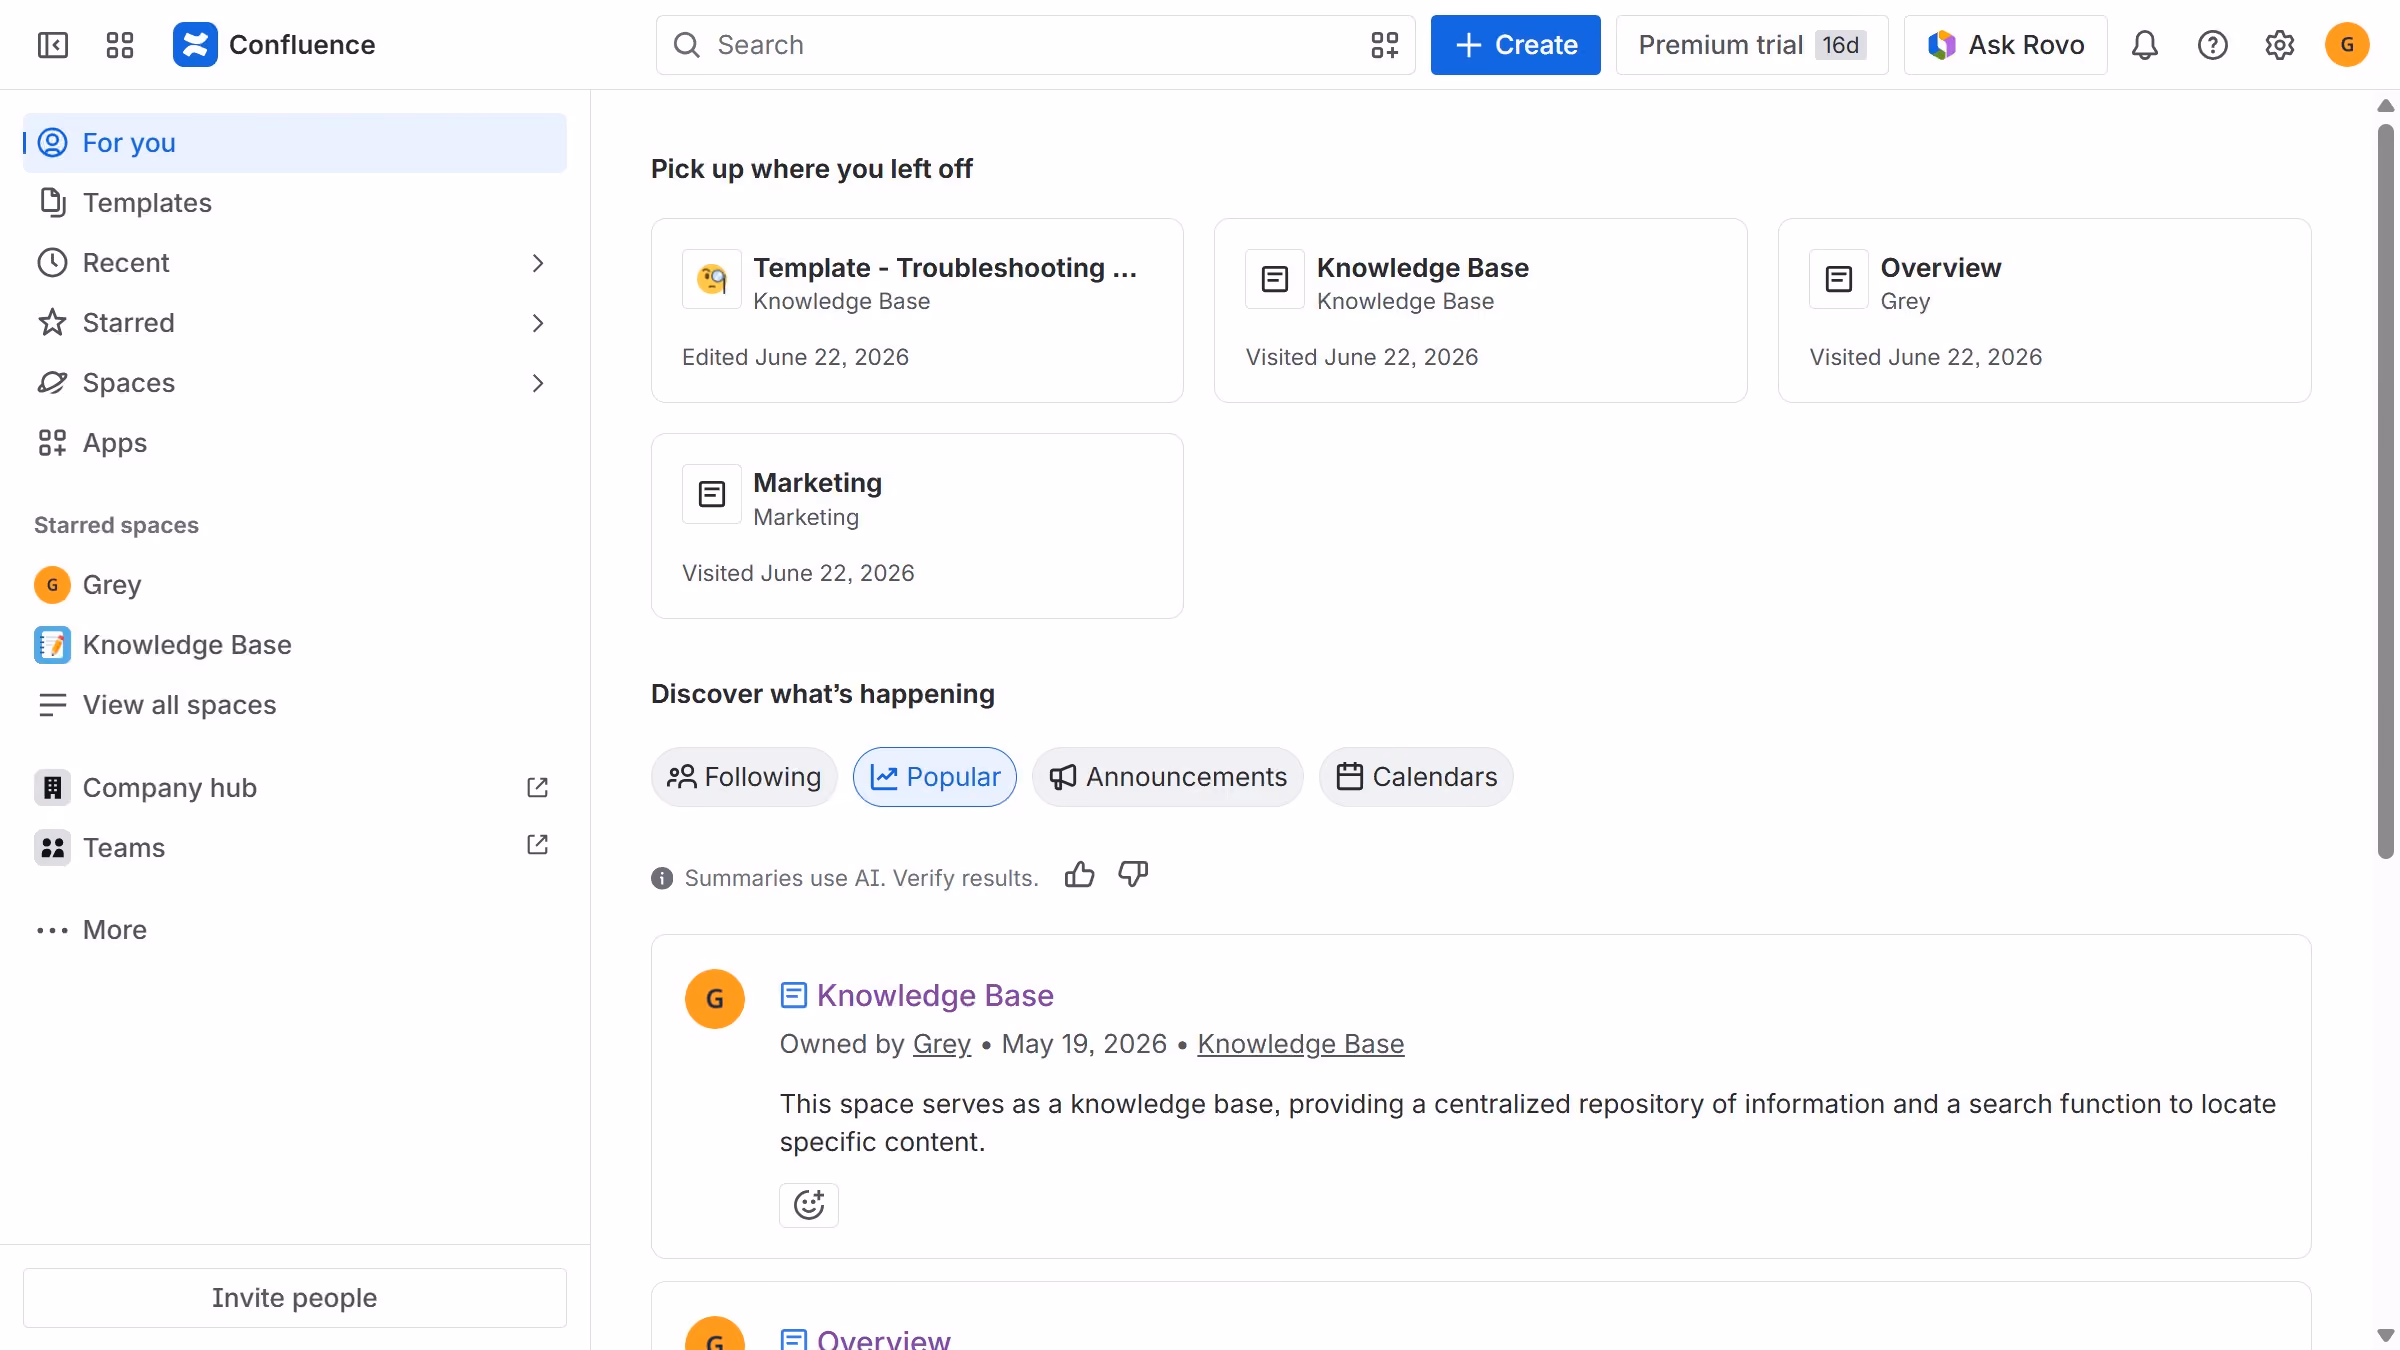
Task: Collapse the sidebar with the panel icon
Action: pyautogui.click(x=52, y=45)
